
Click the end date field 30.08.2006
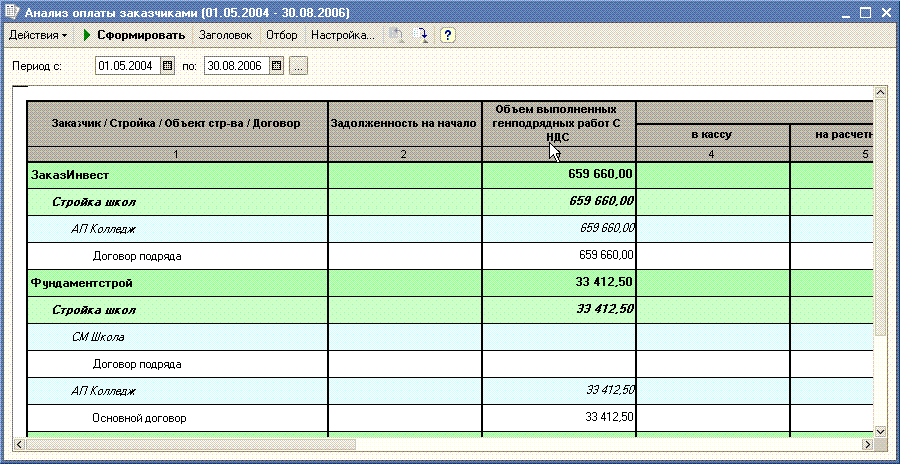[237, 66]
